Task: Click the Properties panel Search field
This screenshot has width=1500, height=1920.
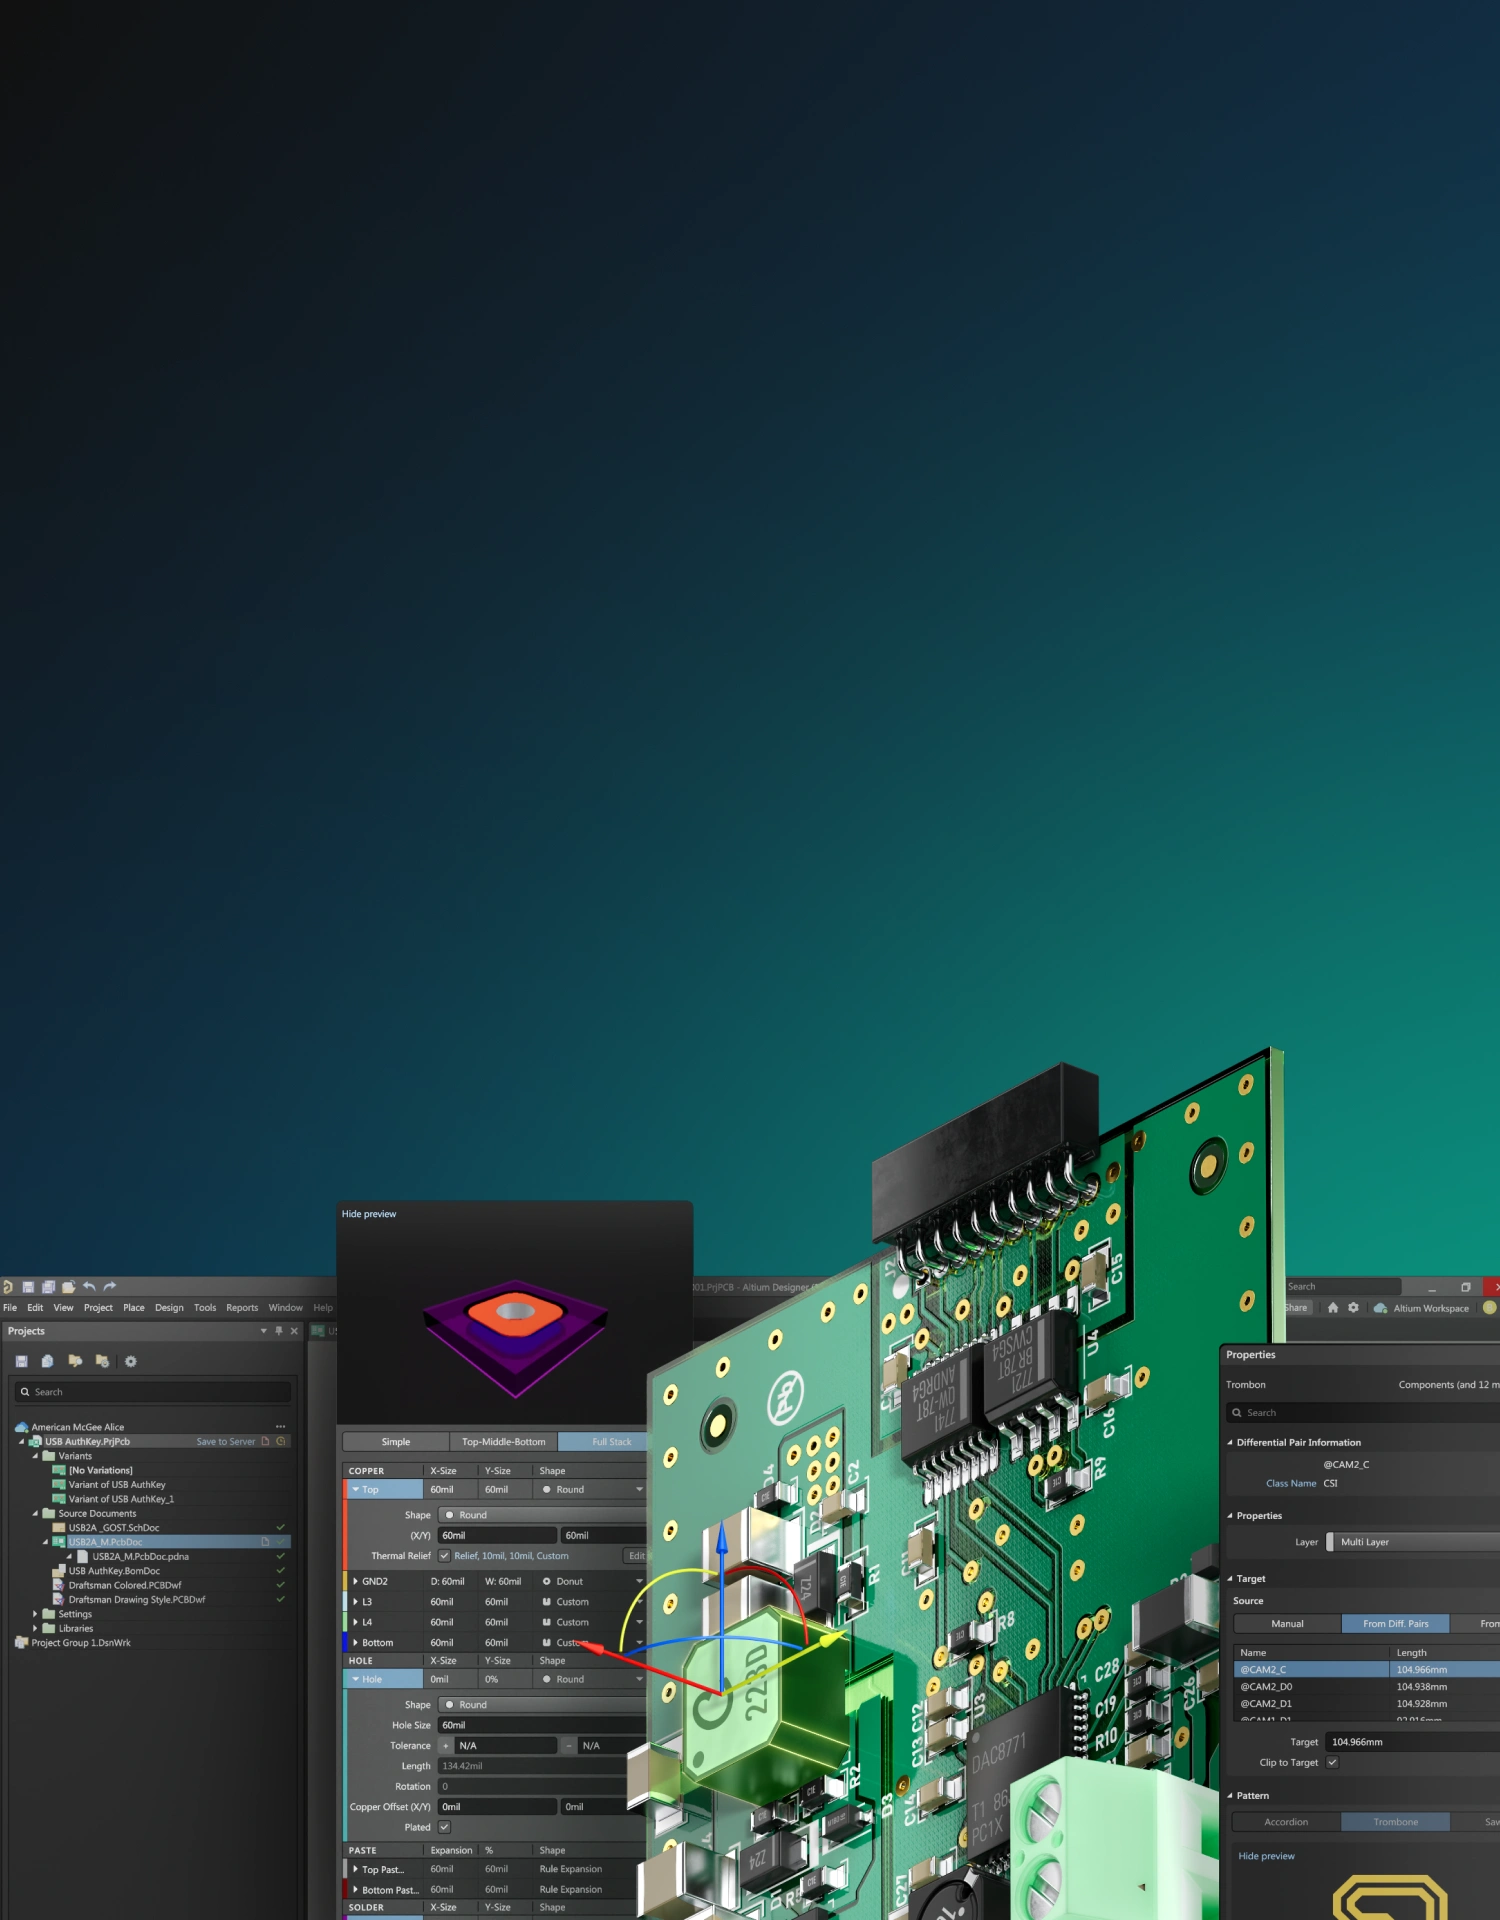Action: [1363, 1413]
